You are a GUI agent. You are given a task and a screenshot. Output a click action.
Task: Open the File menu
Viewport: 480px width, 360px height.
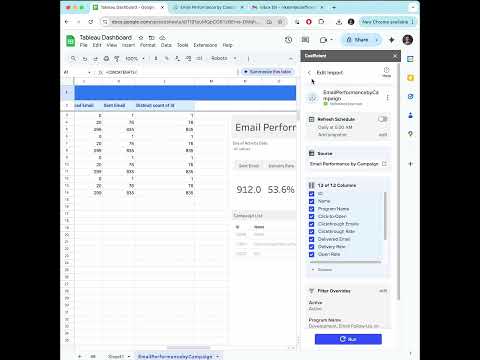click(x=83, y=45)
